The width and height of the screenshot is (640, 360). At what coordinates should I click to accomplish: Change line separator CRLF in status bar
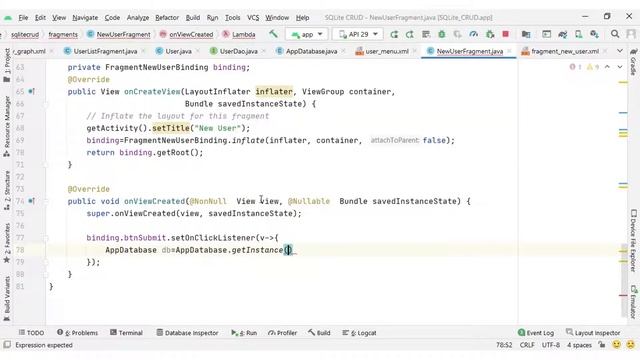[x=527, y=345]
